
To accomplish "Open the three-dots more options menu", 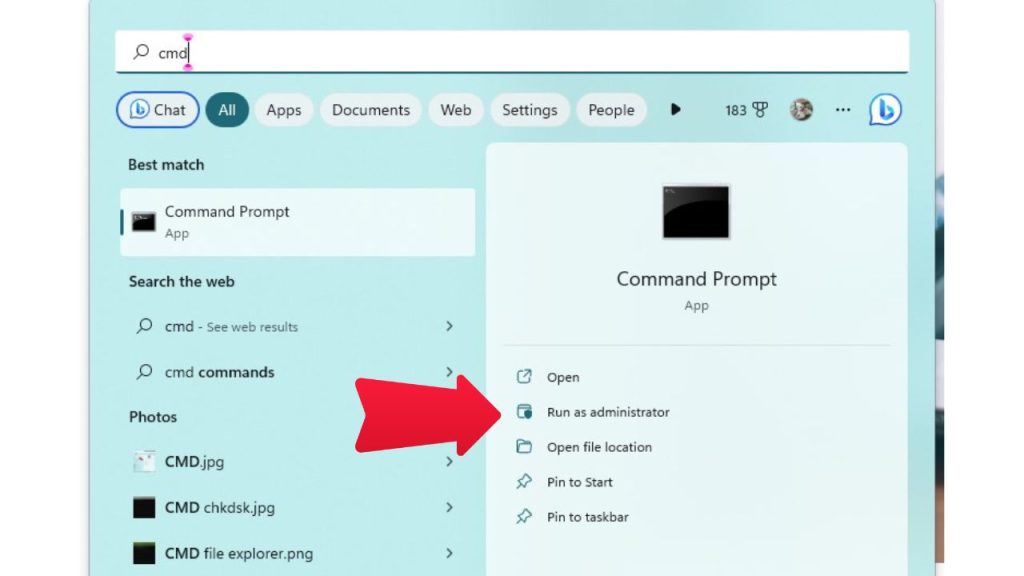I will pyautogui.click(x=843, y=110).
